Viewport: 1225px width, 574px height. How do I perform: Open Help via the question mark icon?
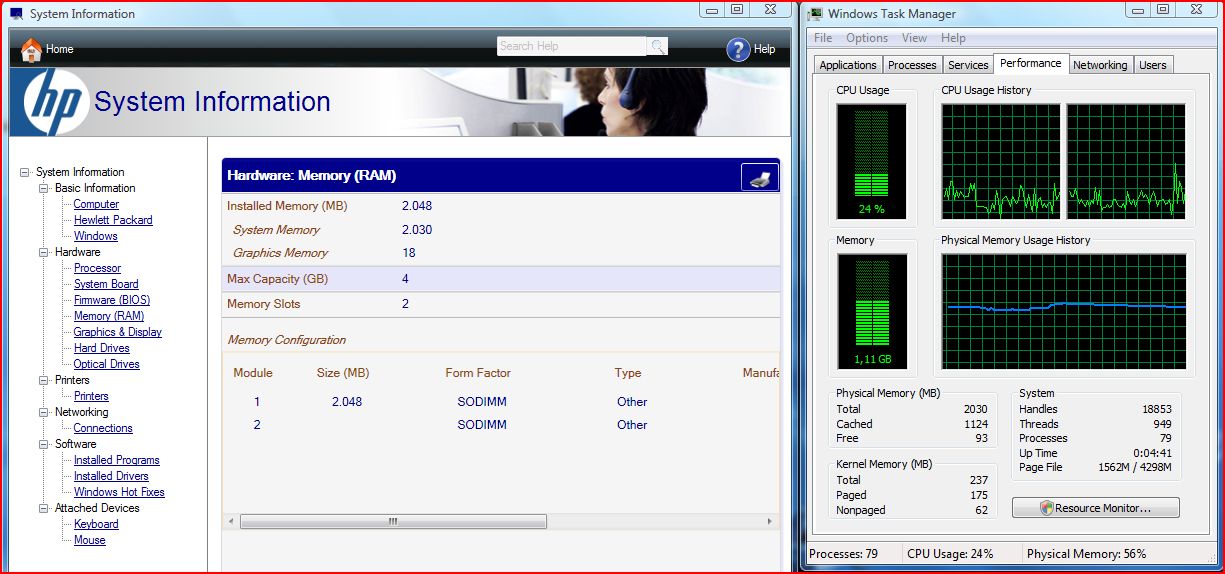(738, 49)
